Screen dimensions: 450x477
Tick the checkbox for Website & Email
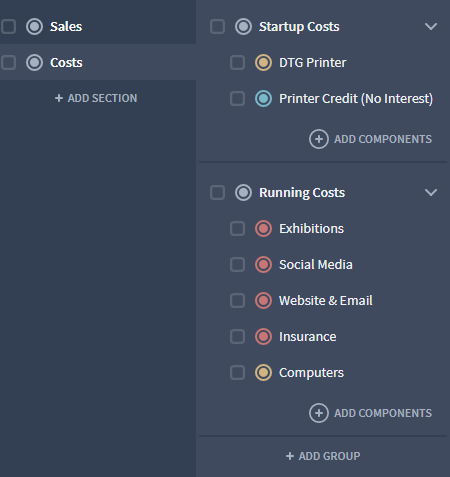coord(237,301)
